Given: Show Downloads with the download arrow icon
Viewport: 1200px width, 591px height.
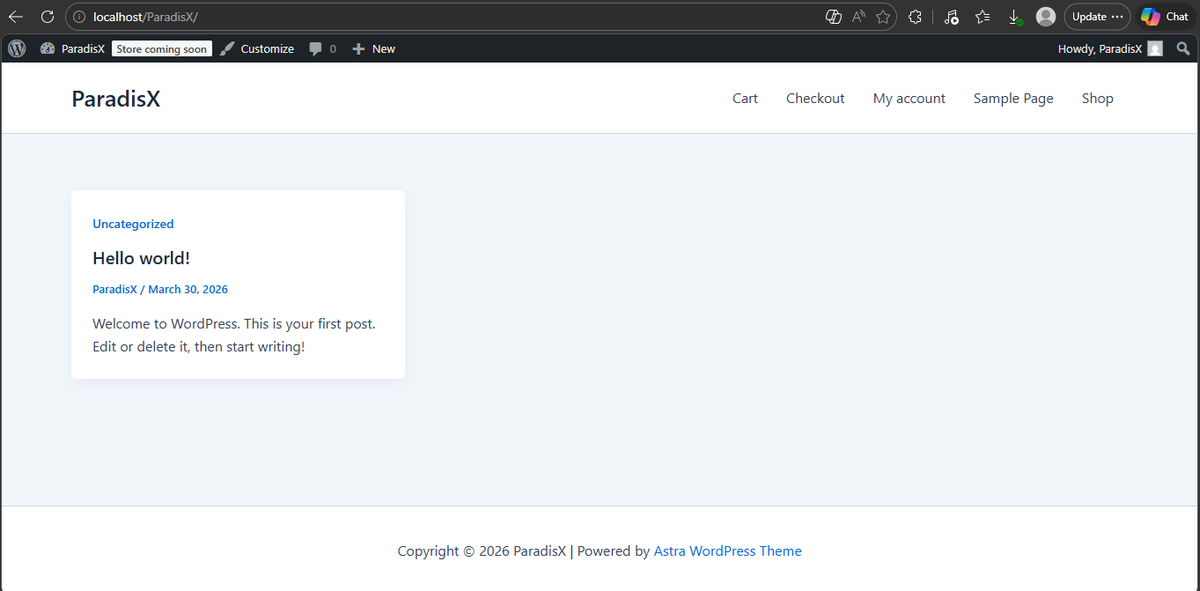Looking at the screenshot, I should pyautogui.click(x=1014, y=17).
